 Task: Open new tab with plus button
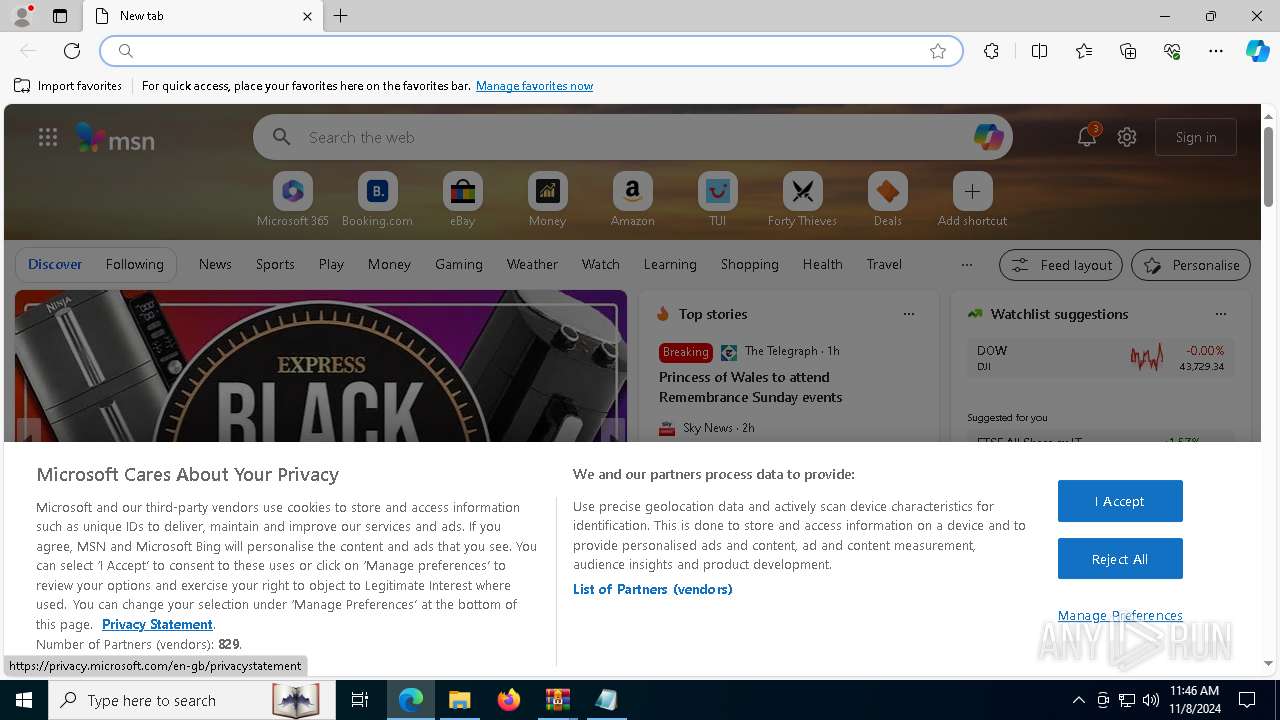(340, 16)
